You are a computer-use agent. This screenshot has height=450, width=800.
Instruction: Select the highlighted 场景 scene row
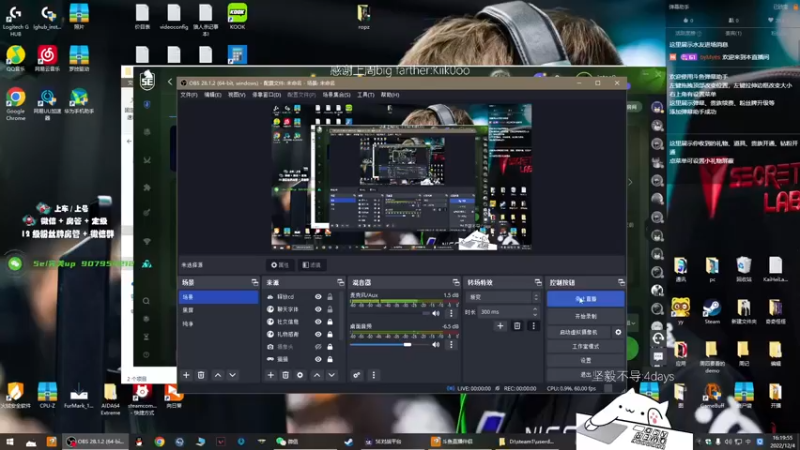coord(218,297)
